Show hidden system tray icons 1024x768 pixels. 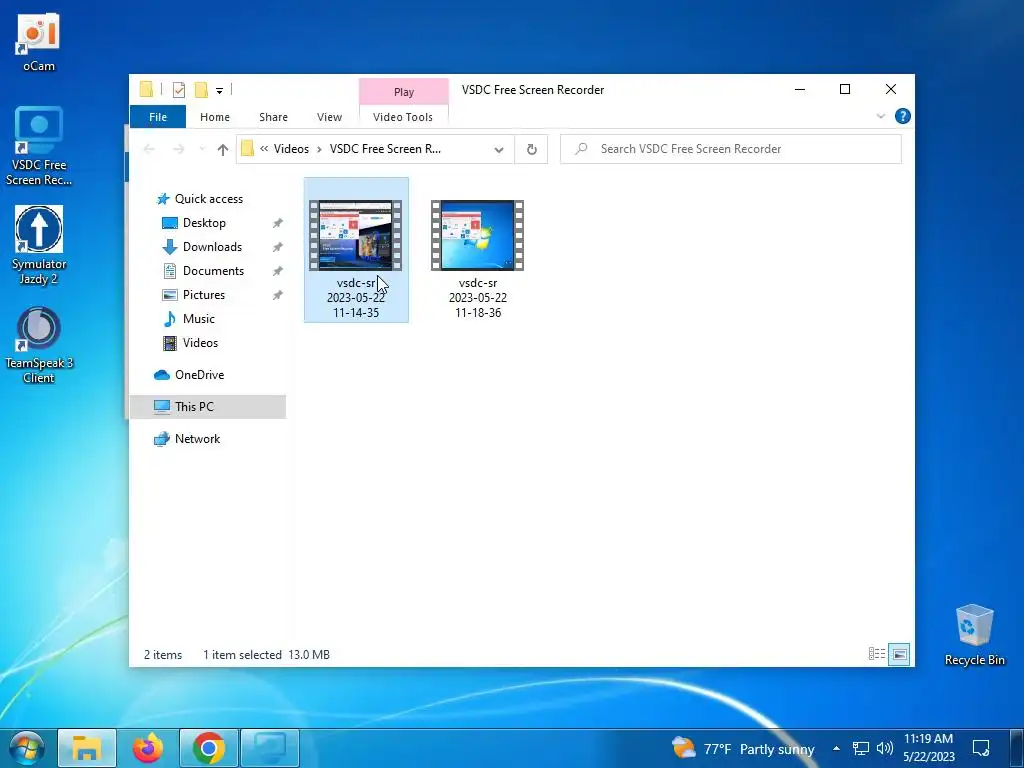(x=836, y=748)
